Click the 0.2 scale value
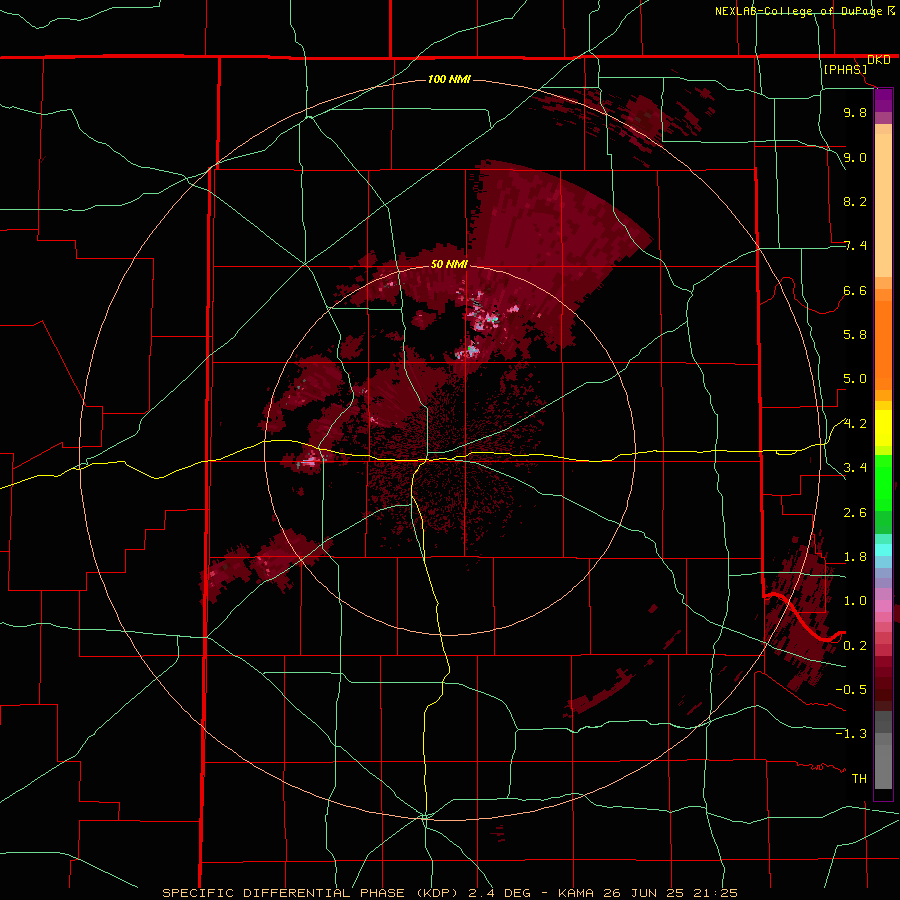Screen dimensions: 900x900 pyautogui.click(x=855, y=646)
